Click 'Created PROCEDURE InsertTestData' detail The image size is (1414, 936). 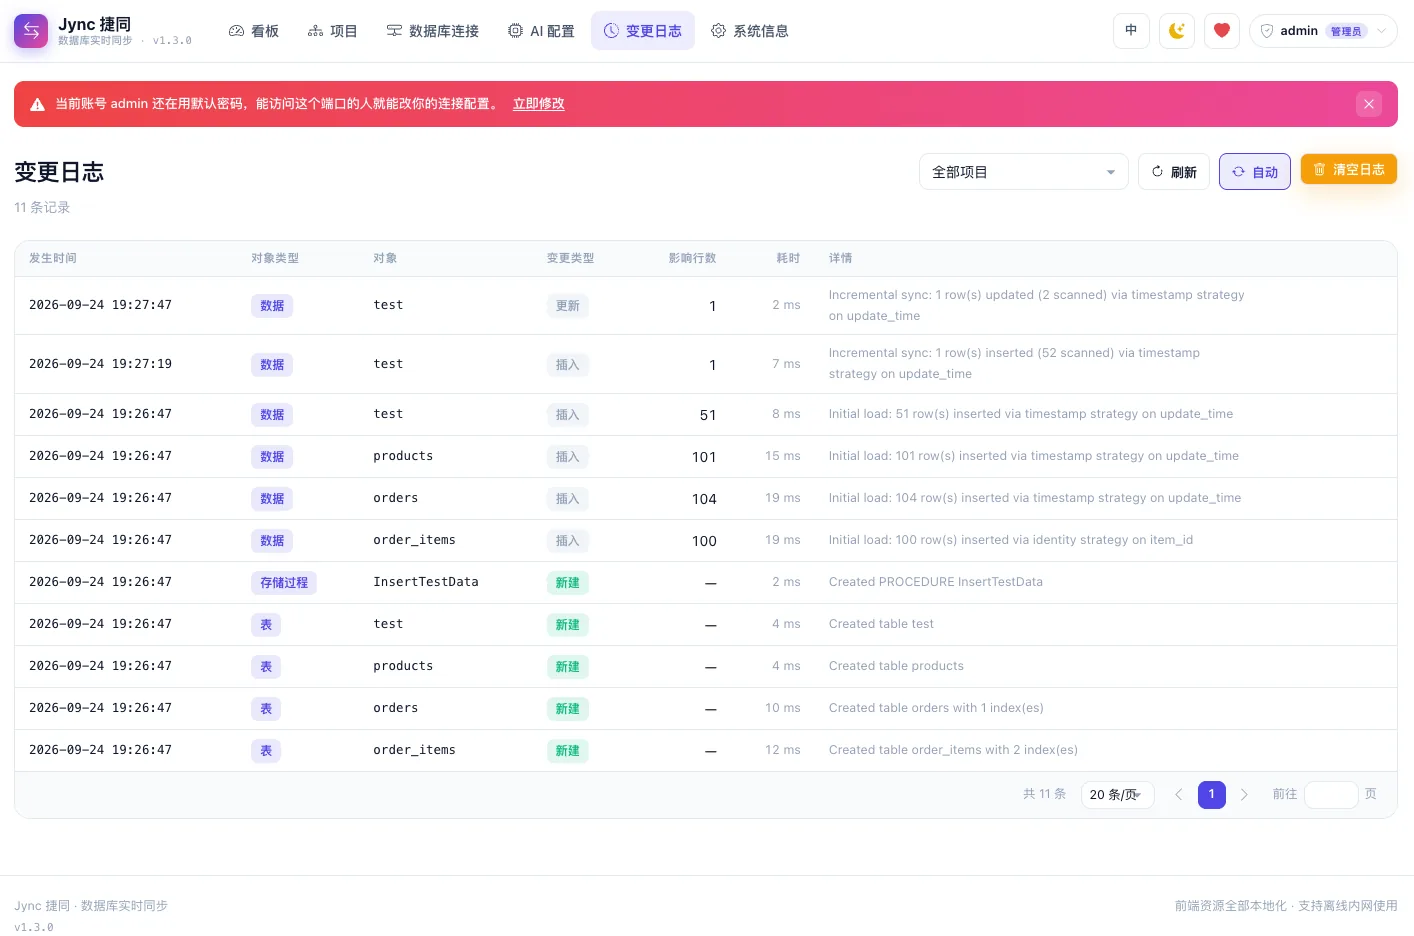tap(936, 582)
